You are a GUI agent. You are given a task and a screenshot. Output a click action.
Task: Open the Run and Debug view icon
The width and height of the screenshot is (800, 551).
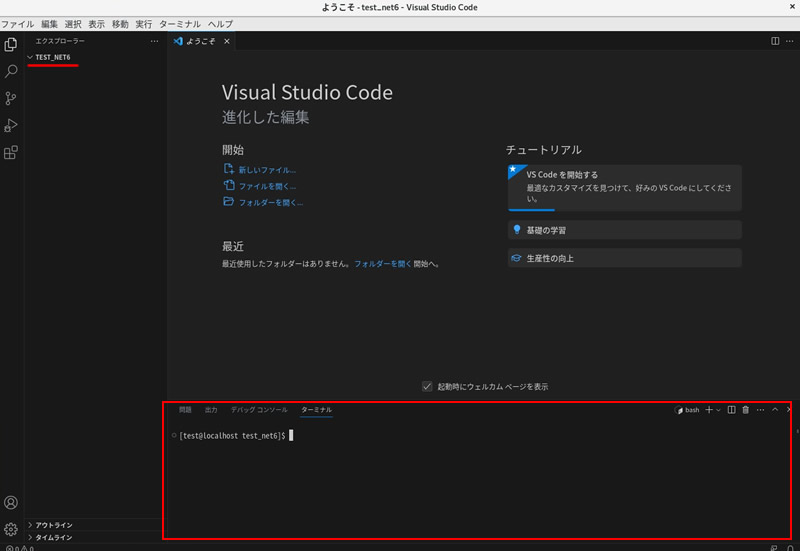coord(11,125)
